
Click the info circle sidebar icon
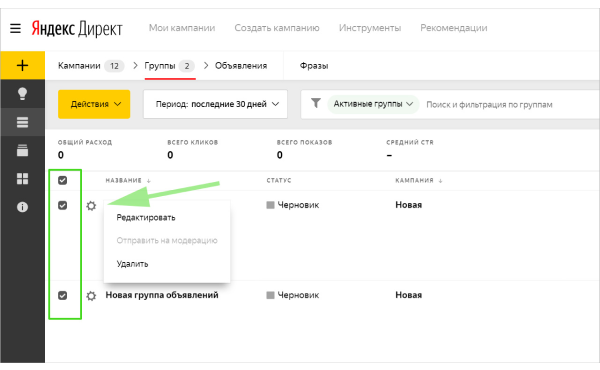coord(23,207)
